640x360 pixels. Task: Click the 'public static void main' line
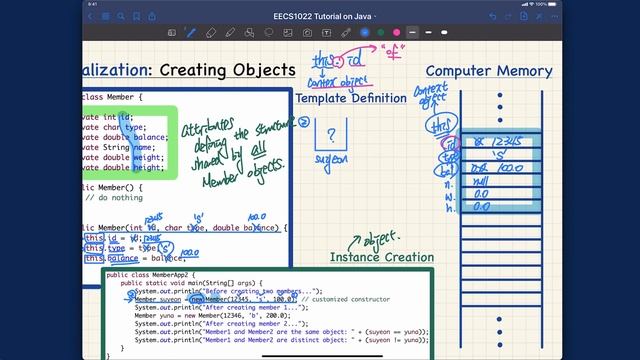coord(191,283)
